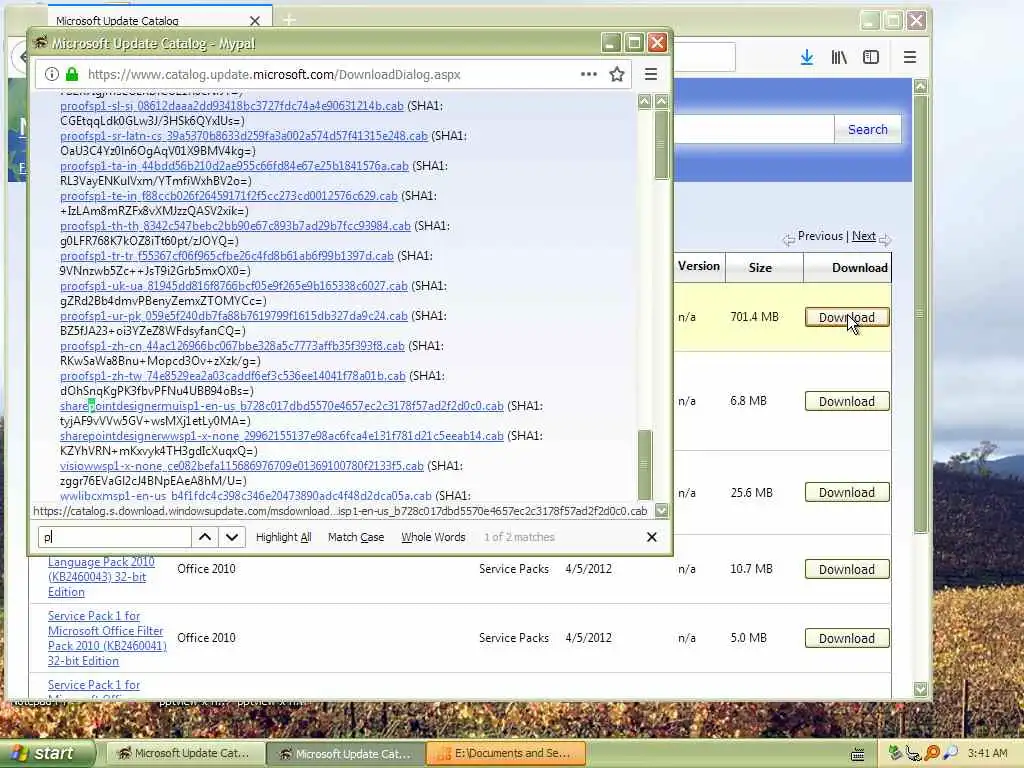
Task: Download the 10.7 MB update
Action: click(846, 569)
